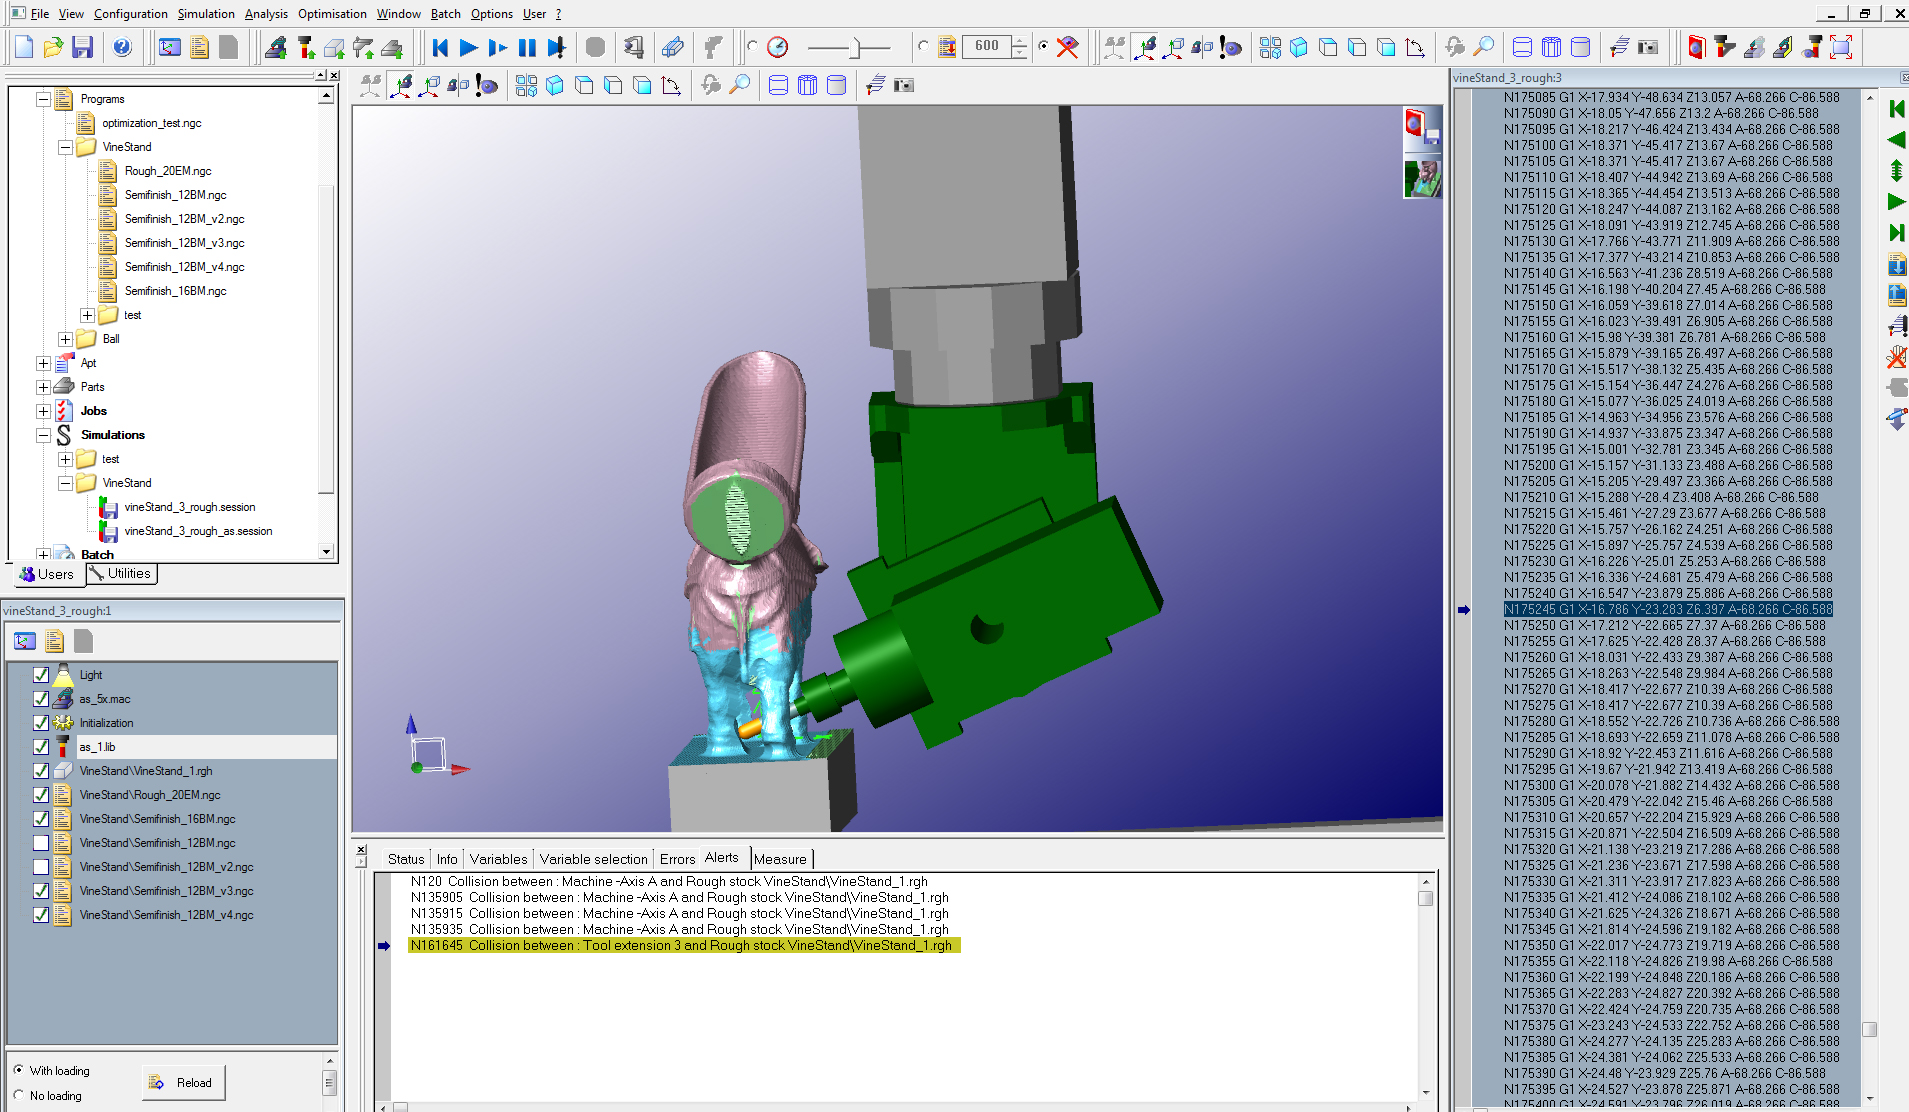Click the Reload button
This screenshot has height=1112, width=1909.
tap(184, 1082)
